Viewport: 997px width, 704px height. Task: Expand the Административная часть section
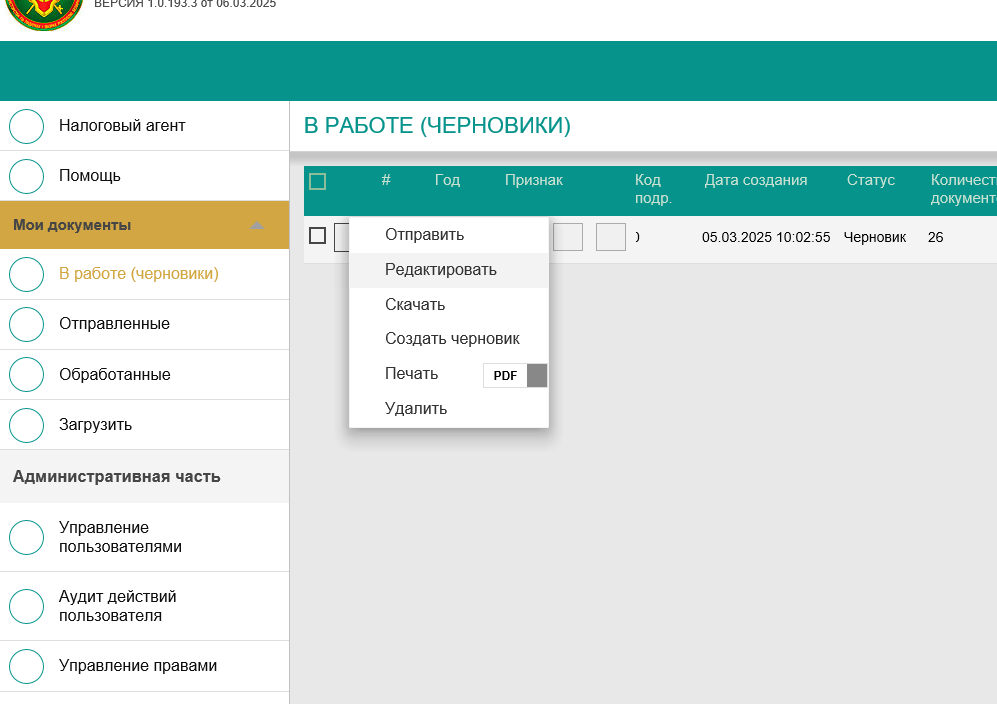[x=116, y=477]
